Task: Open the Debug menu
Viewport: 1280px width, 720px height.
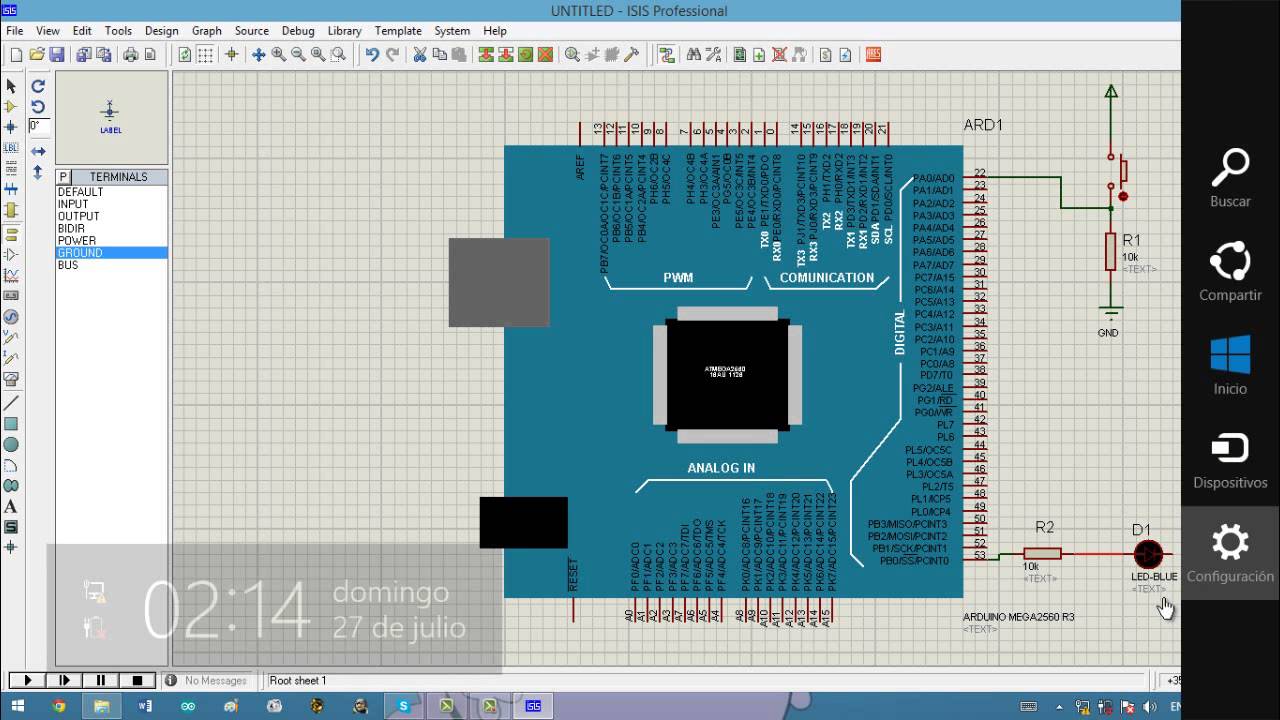Action: (298, 31)
